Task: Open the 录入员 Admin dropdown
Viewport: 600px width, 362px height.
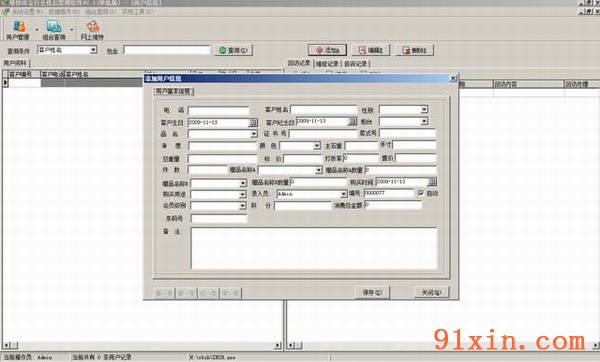Action: [343, 194]
